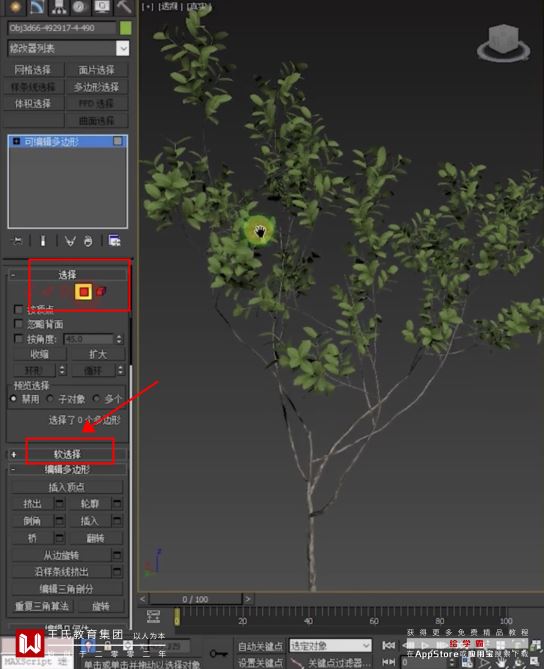Click Remove Modifier from stack icon
This screenshot has width=544, height=669.
[x=88, y=241]
